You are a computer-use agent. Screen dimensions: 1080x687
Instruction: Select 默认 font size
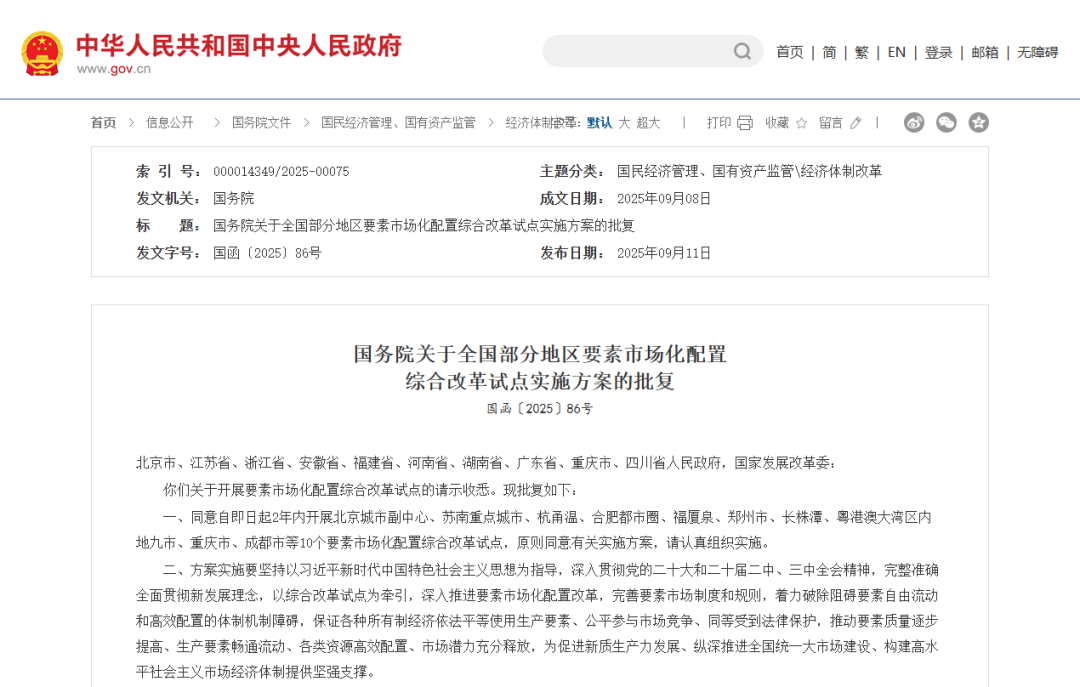(599, 123)
